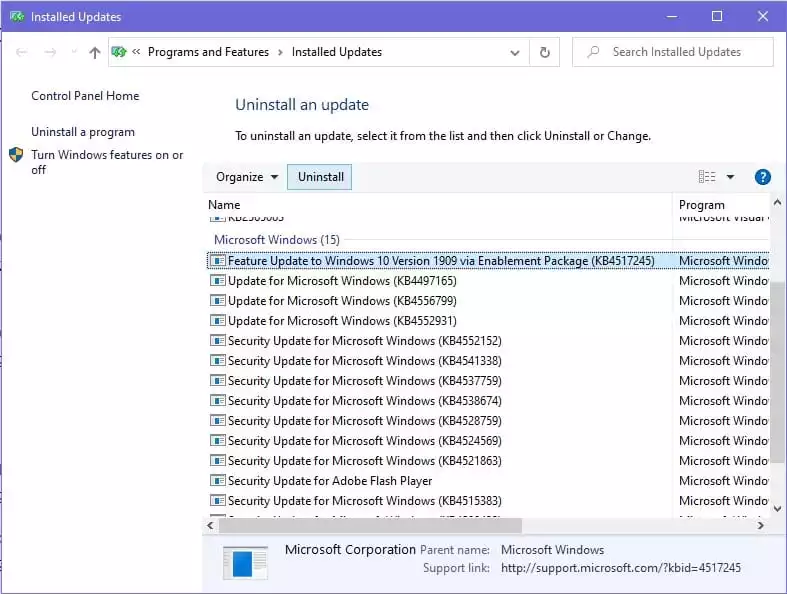Click the Uninstall toolbar button
The width and height of the screenshot is (787, 594).
coord(320,177)
